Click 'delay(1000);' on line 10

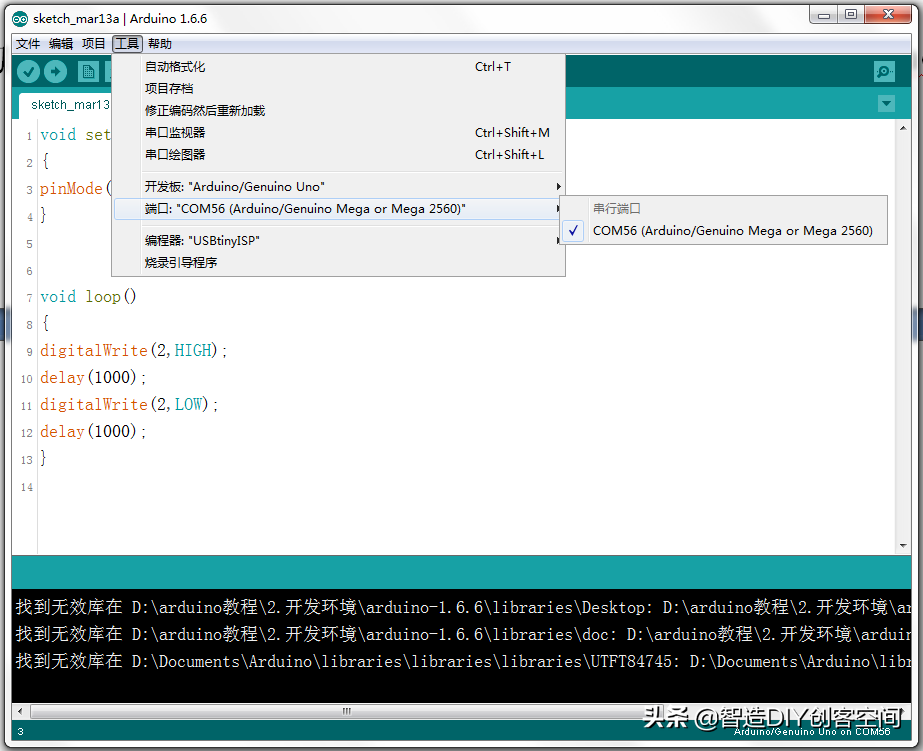point(93,377)
